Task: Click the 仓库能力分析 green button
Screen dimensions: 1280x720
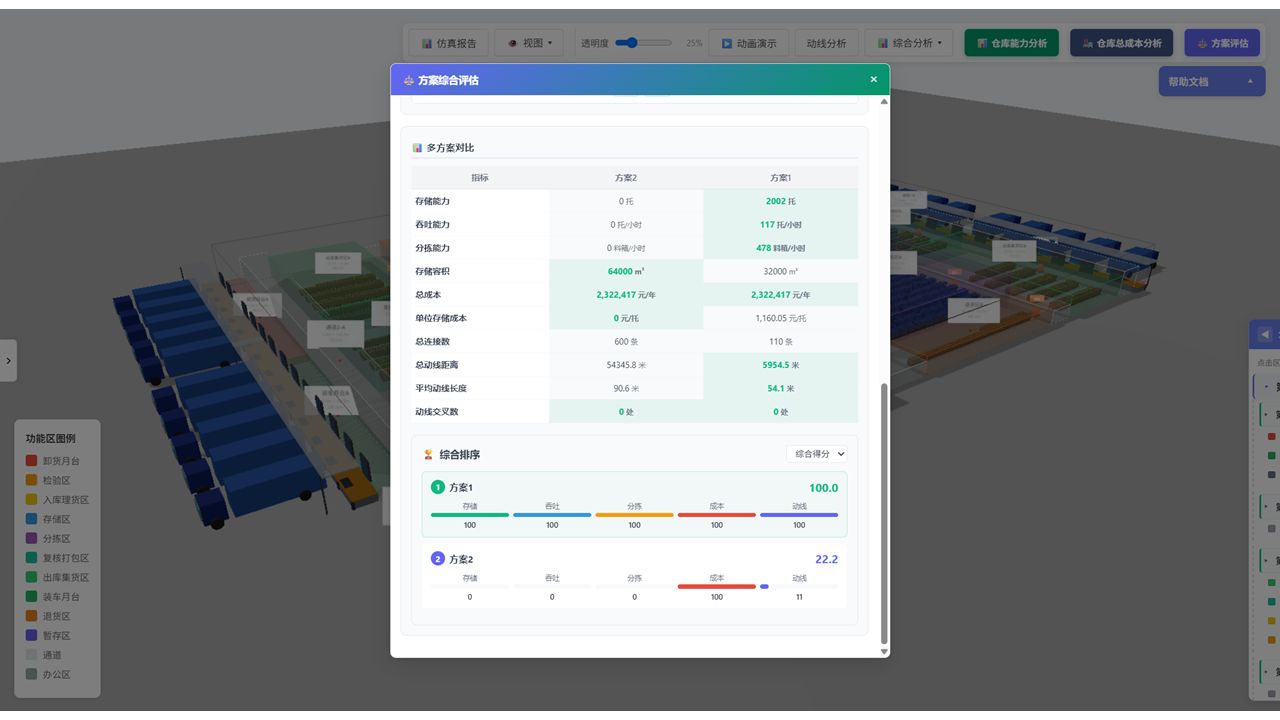Action: click(x=1011, y=43)
